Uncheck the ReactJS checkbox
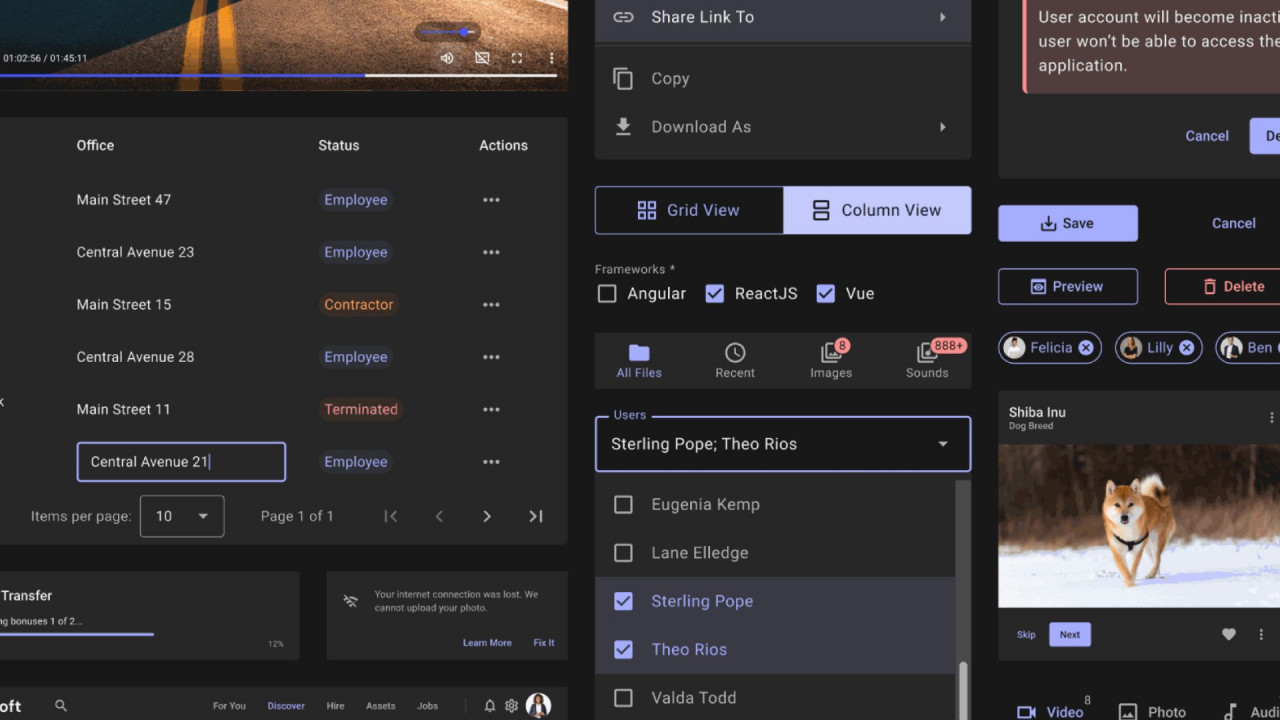Screen dimensions: 1280x720 click(x=714, y=294)
